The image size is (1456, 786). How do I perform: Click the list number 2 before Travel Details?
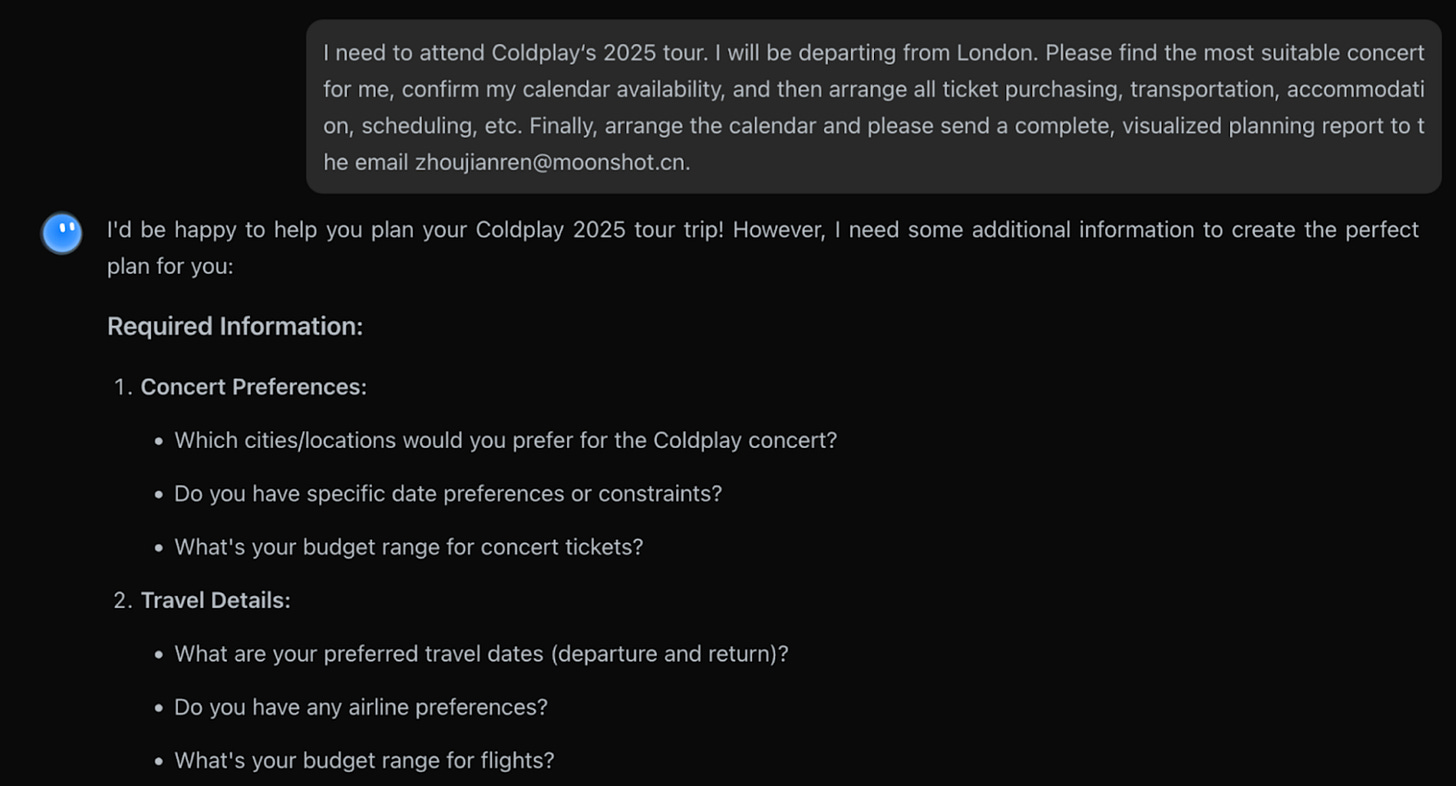click(122, 600)
